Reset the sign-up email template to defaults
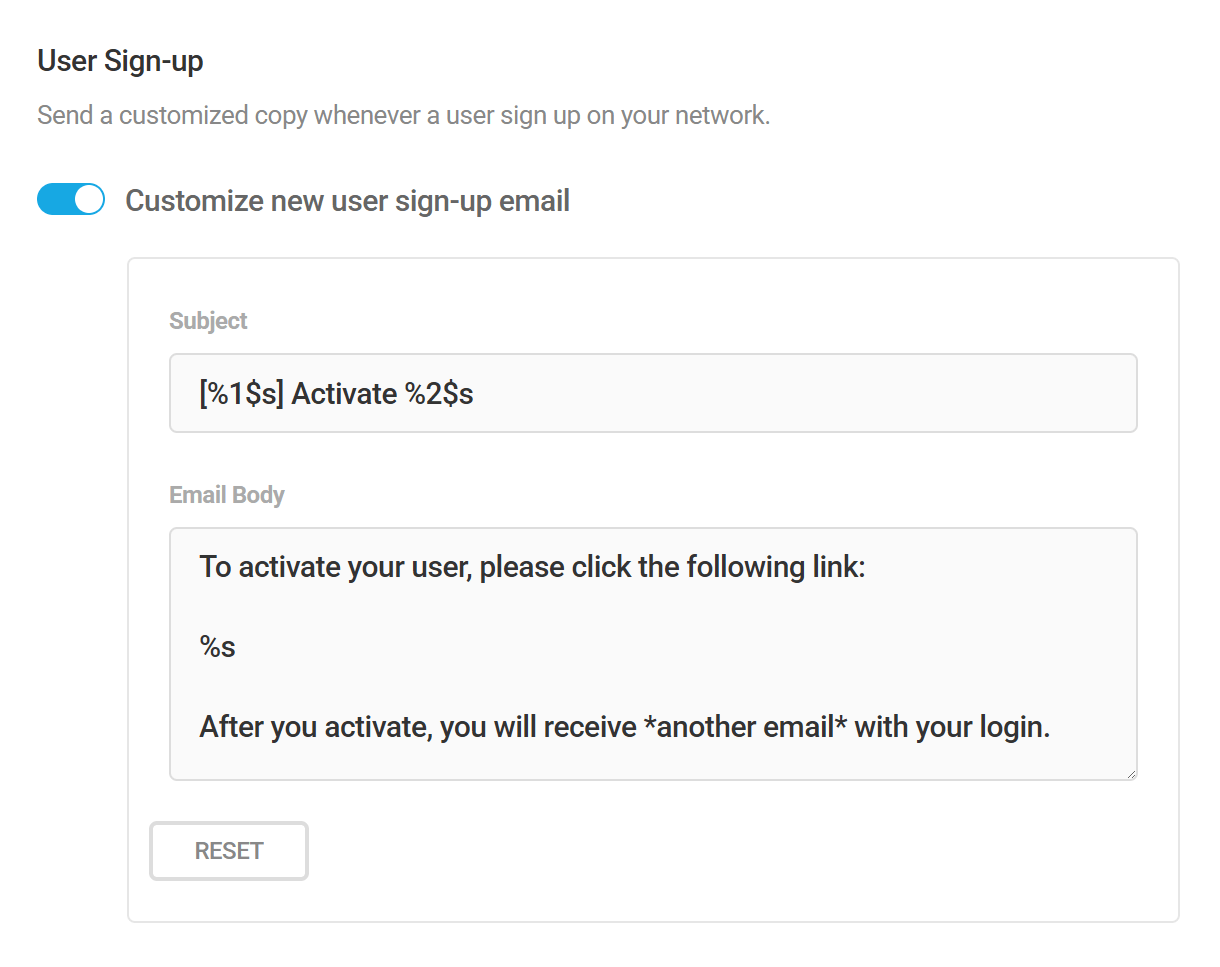Image resolution: width=1220 pixels, height=967 pixels. 228,851
